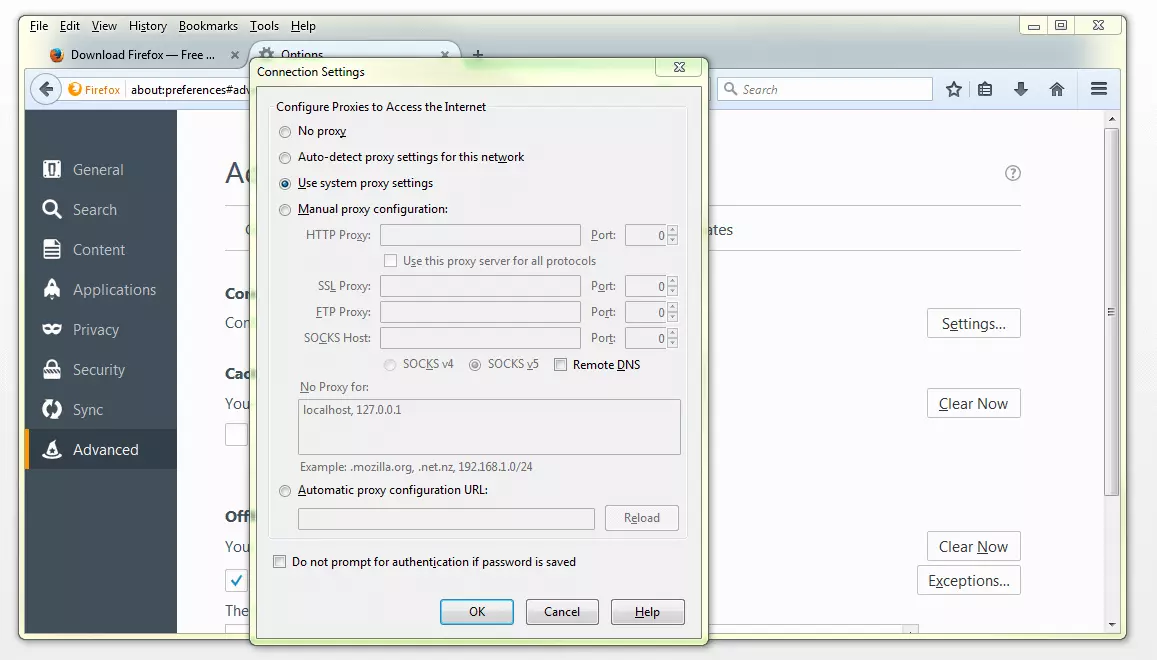The width and height of the screenshot is (1157, 660).
Task: Close the Connection Settings dialog
Action: (x=680, y=67)
